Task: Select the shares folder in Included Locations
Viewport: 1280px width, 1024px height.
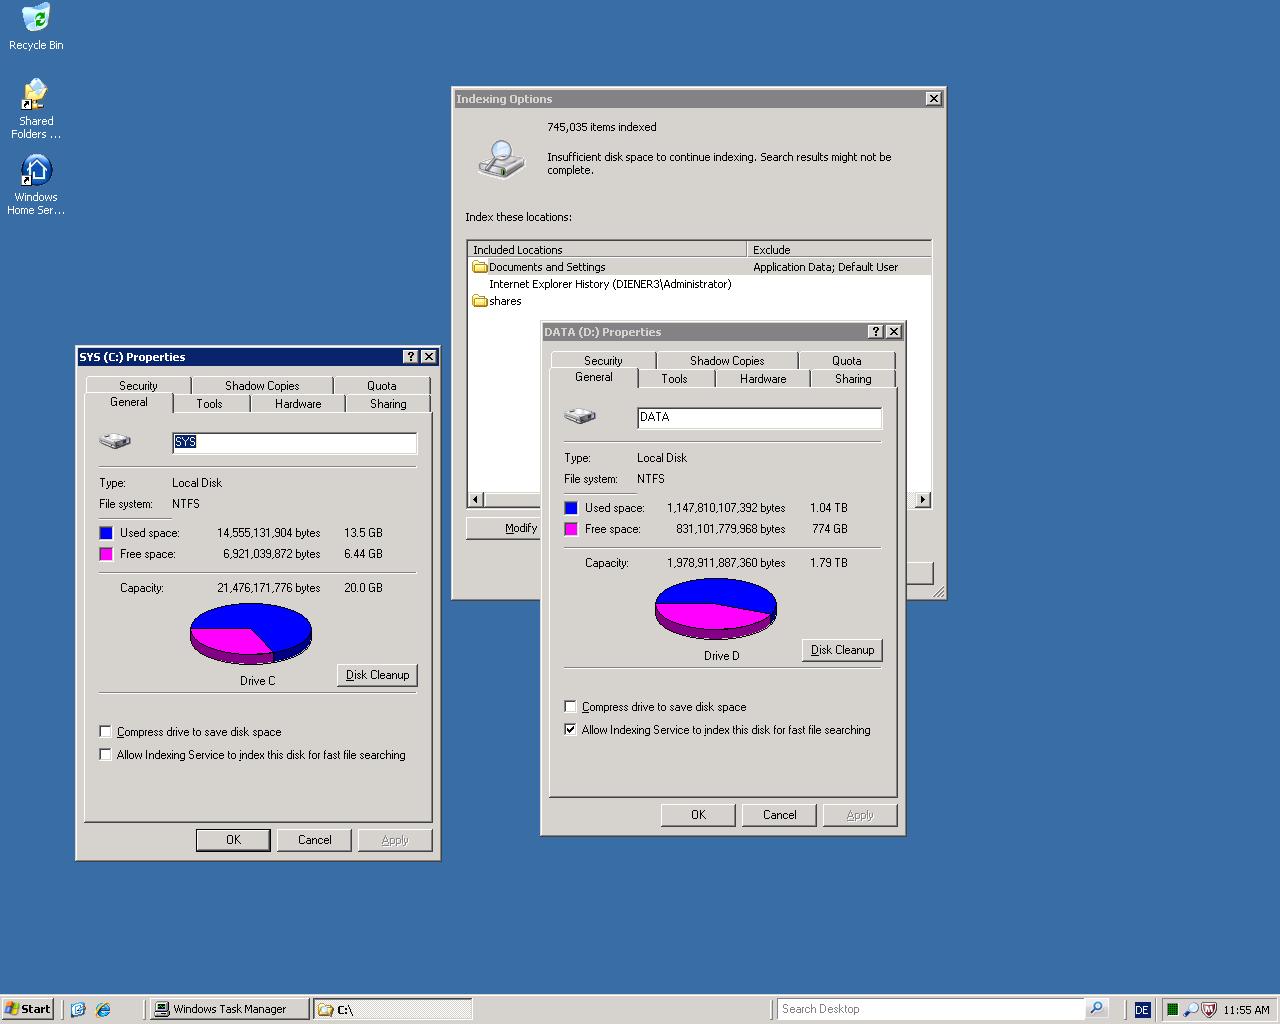Action: [505, 301]
